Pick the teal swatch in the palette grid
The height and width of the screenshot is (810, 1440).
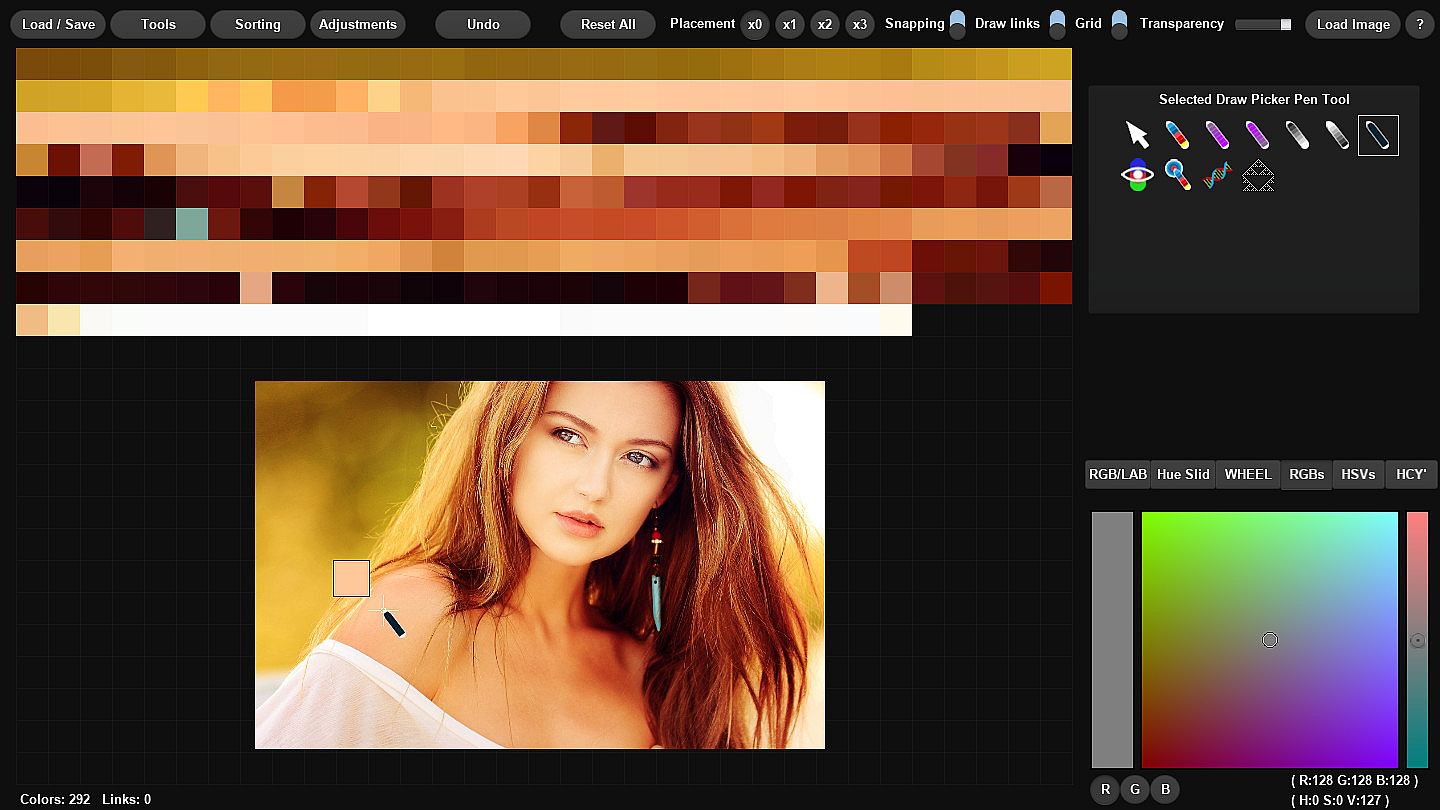[191, 224]
